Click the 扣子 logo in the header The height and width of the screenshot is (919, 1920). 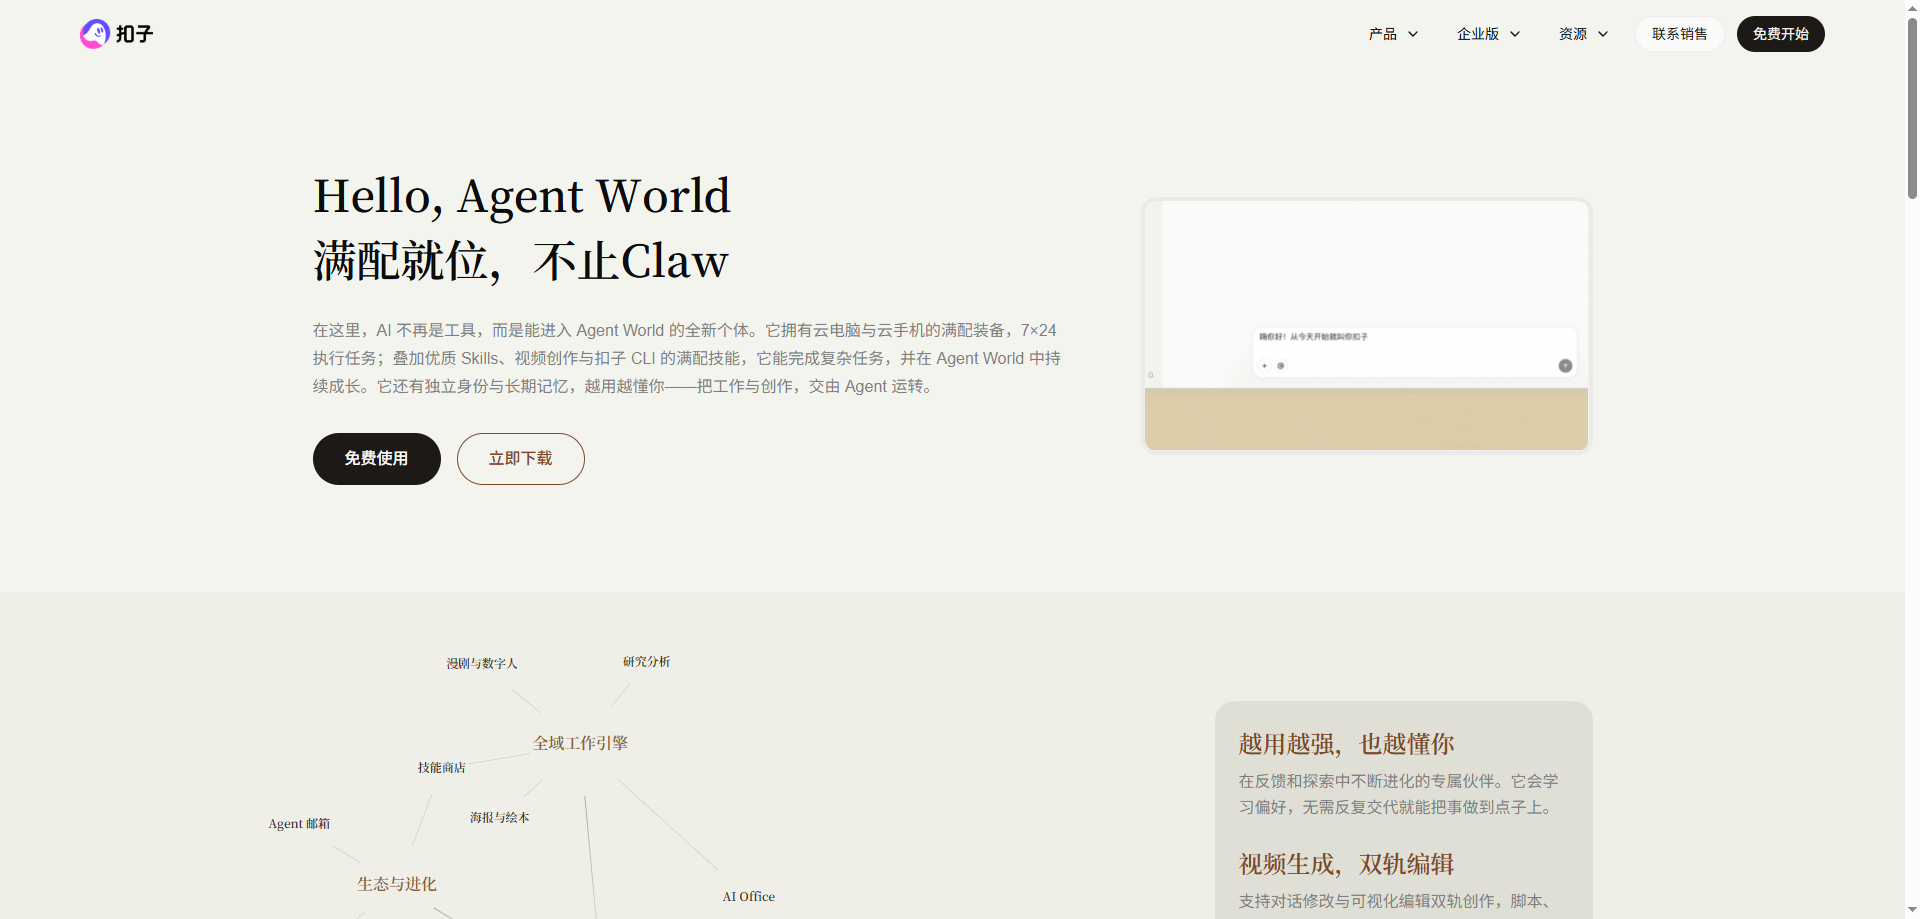tap(116, 34)
